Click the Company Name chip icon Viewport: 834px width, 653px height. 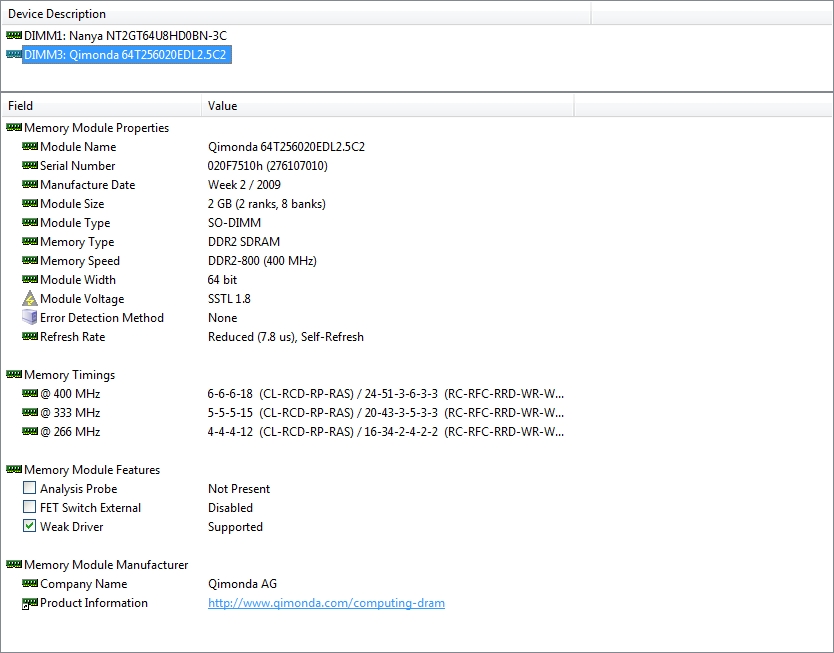[x=30, y=584]
